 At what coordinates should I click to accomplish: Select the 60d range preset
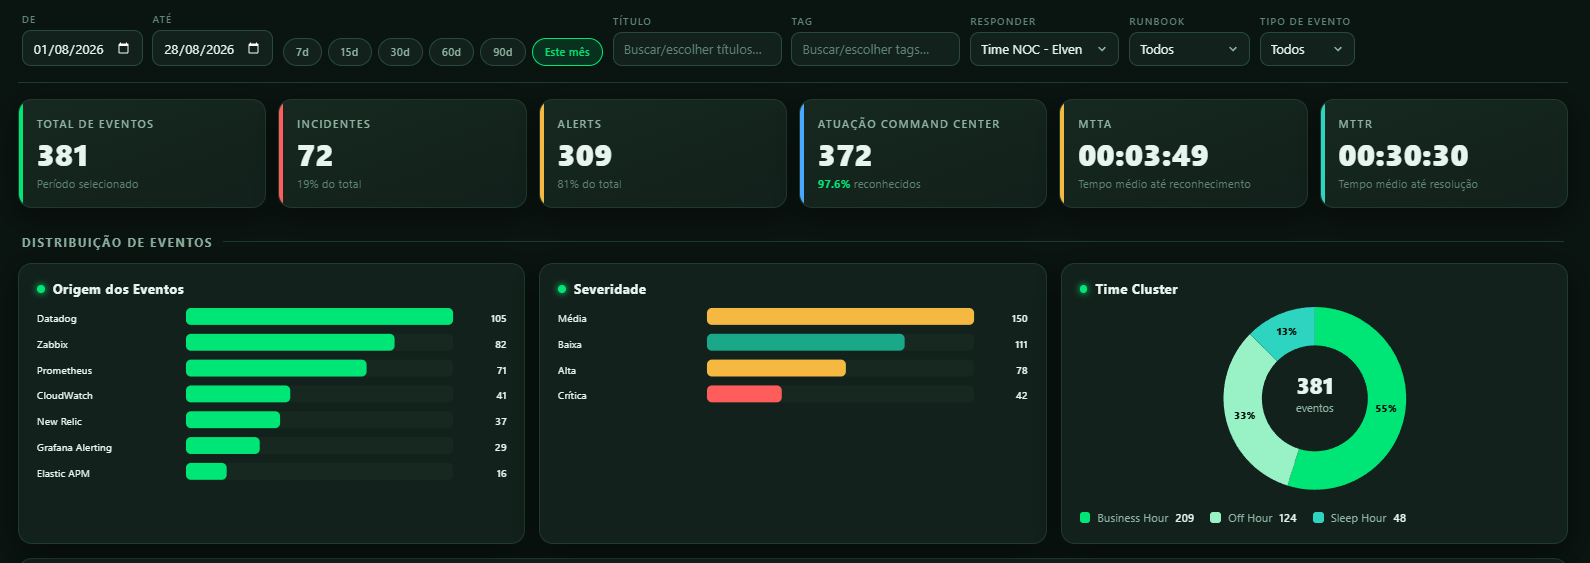pyautogui.click(x=451, y=52)
